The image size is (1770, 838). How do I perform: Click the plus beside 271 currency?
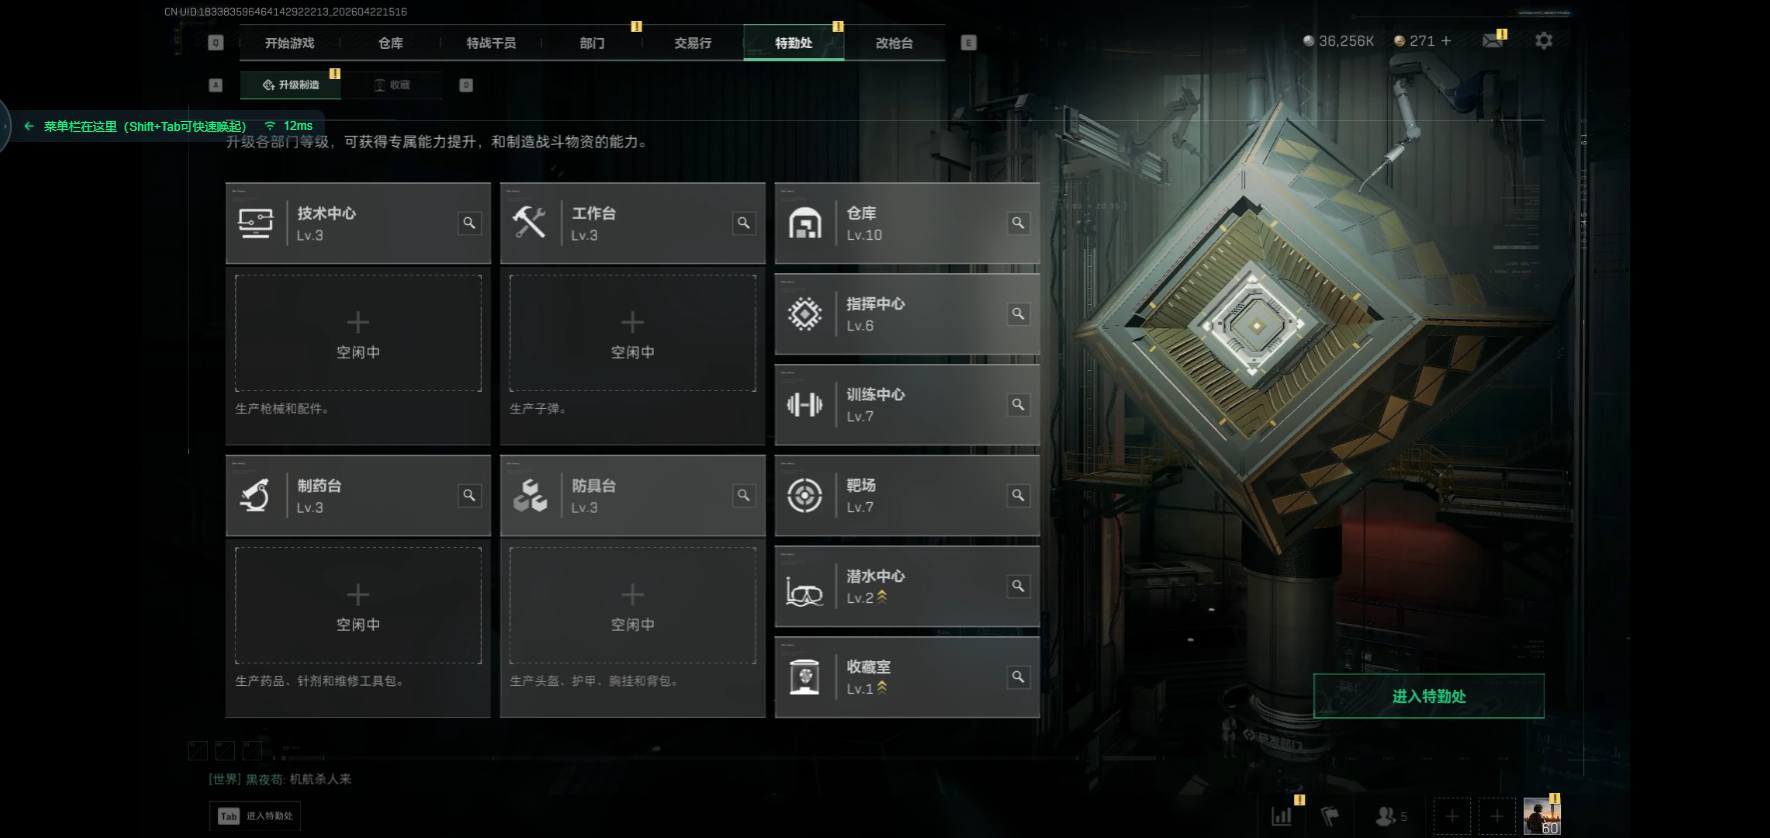click(x=1446, y=41)
